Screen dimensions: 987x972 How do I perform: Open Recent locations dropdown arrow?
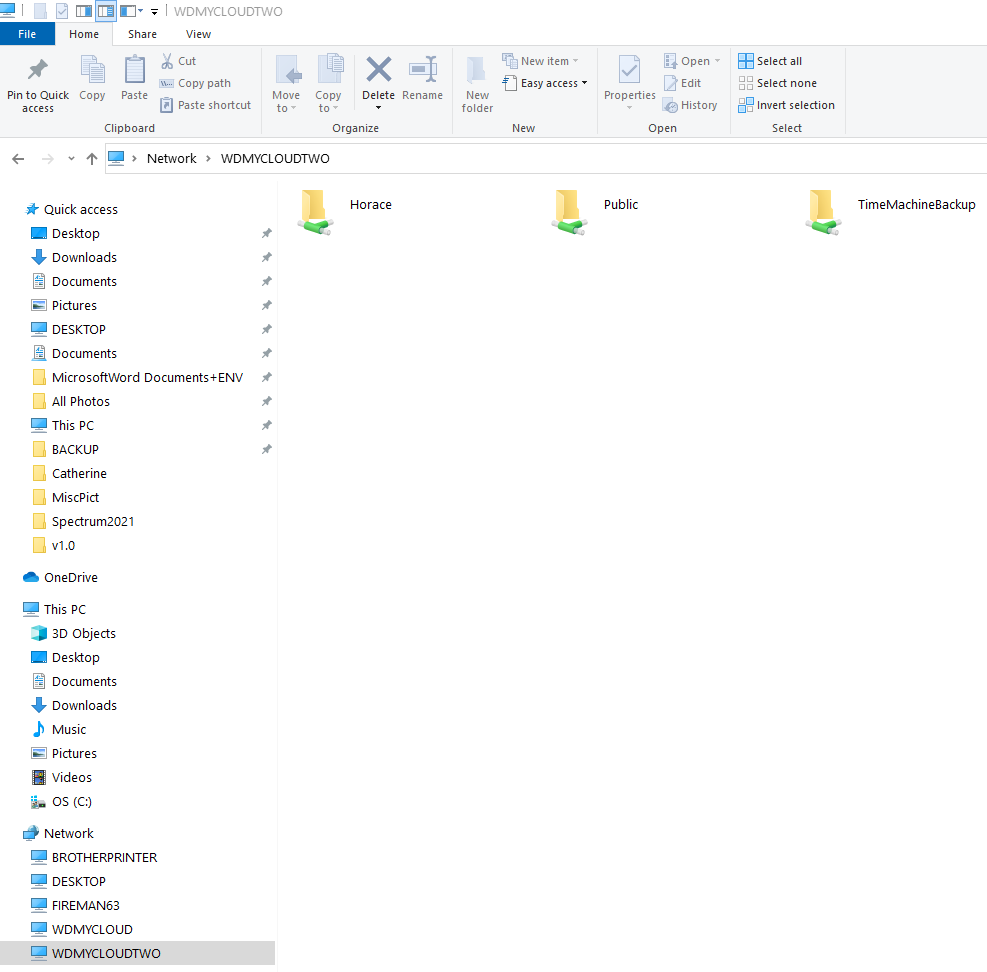[x=71, y=159]
